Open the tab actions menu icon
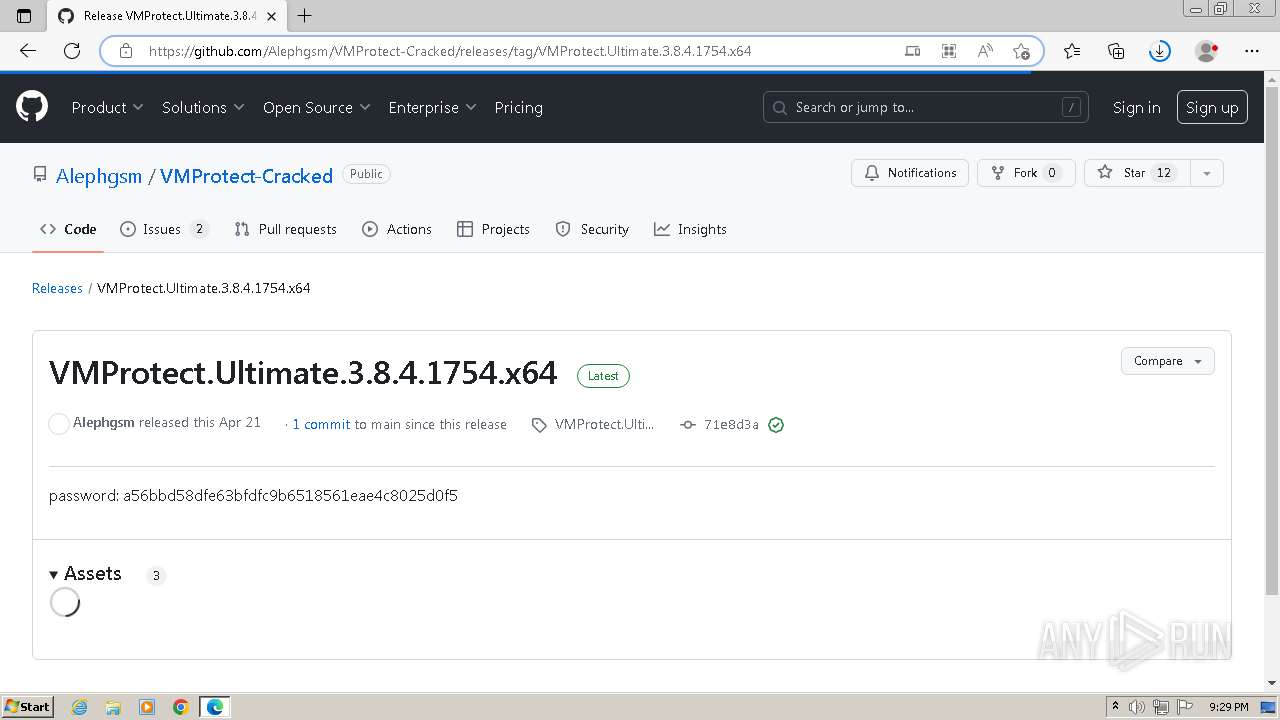The width and height of the screenshot is (1280, 720). click(x=24, y=16)
